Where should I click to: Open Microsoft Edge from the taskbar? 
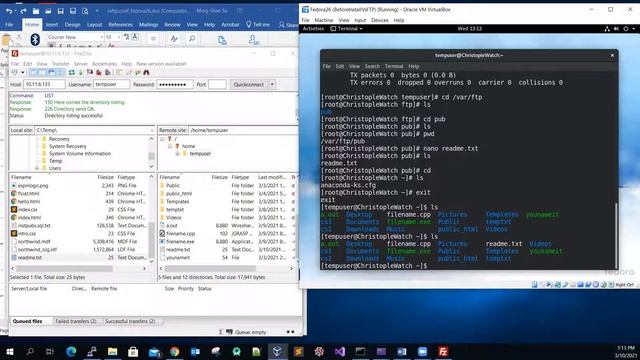[x=71, y=351]
